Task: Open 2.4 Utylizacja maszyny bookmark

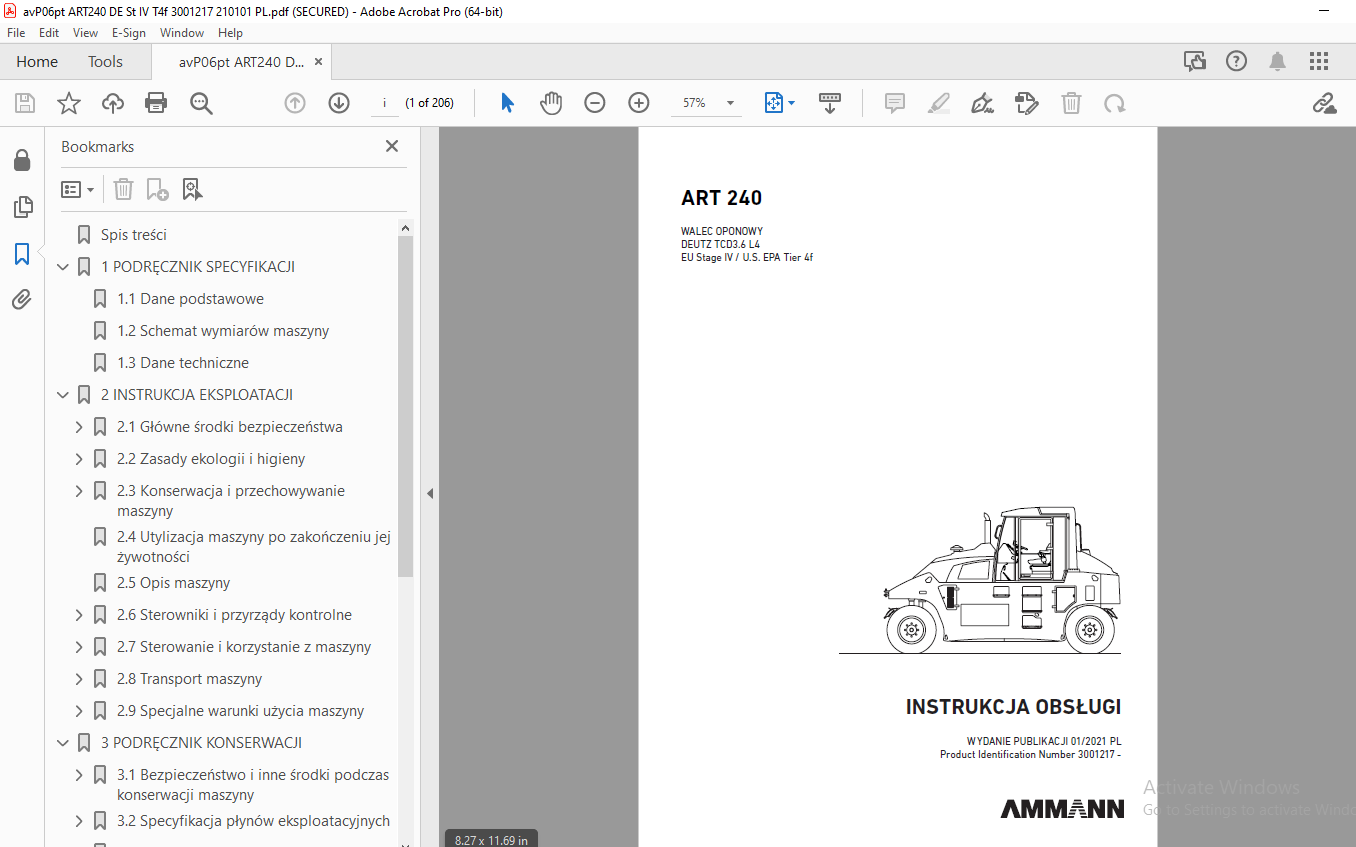Action: pyautogui.click(x=254, y=547)
